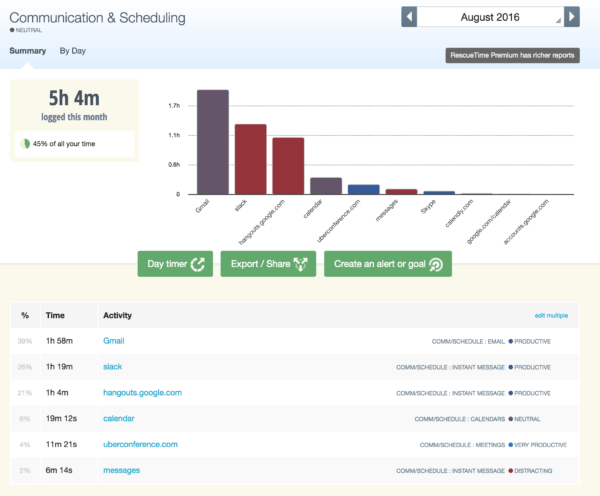Go to previous month arrow
The width and height of the screenshot is (600, 496).
tap(409, 17)
